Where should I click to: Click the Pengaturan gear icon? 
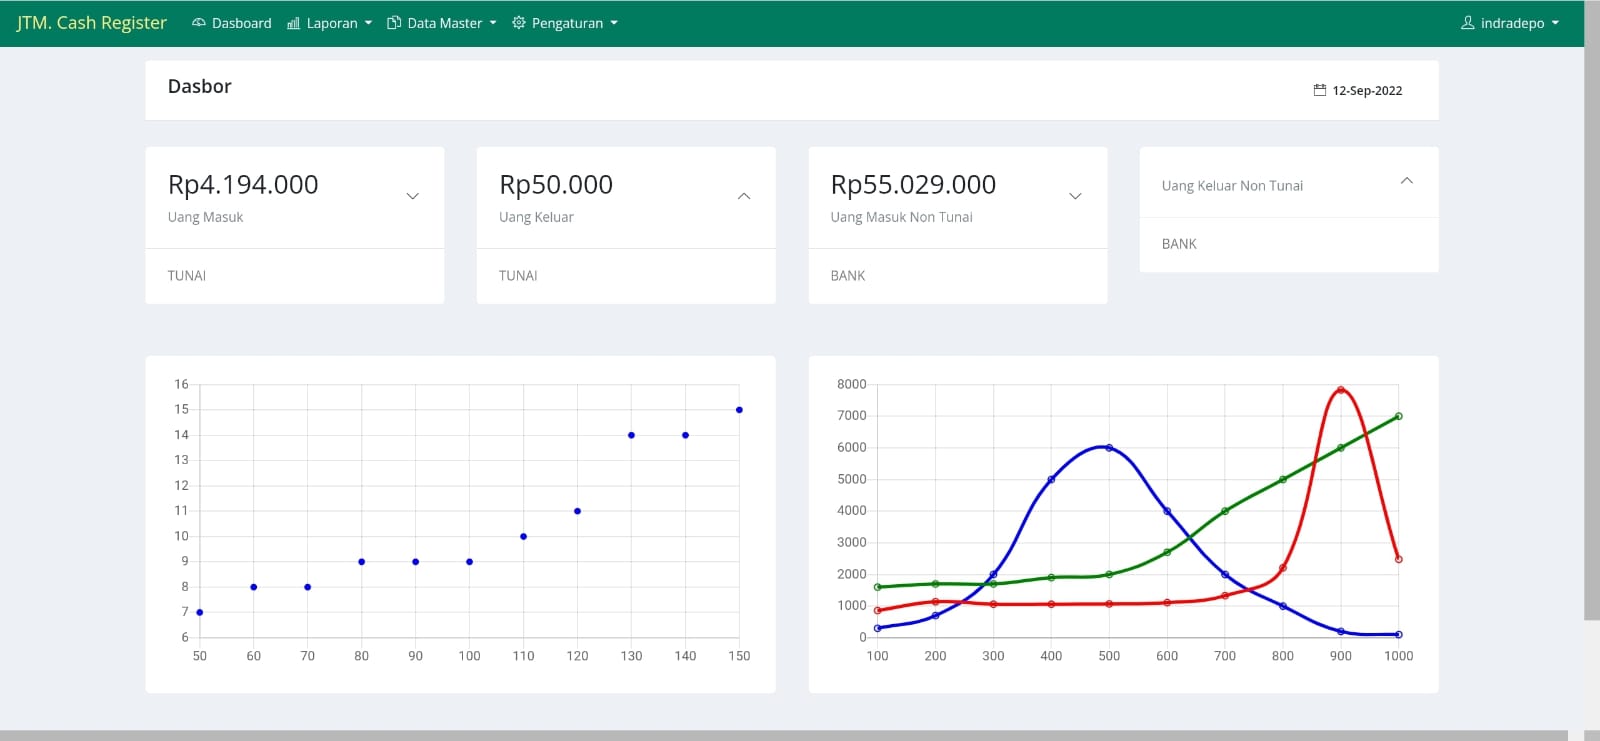coord(518,22)
